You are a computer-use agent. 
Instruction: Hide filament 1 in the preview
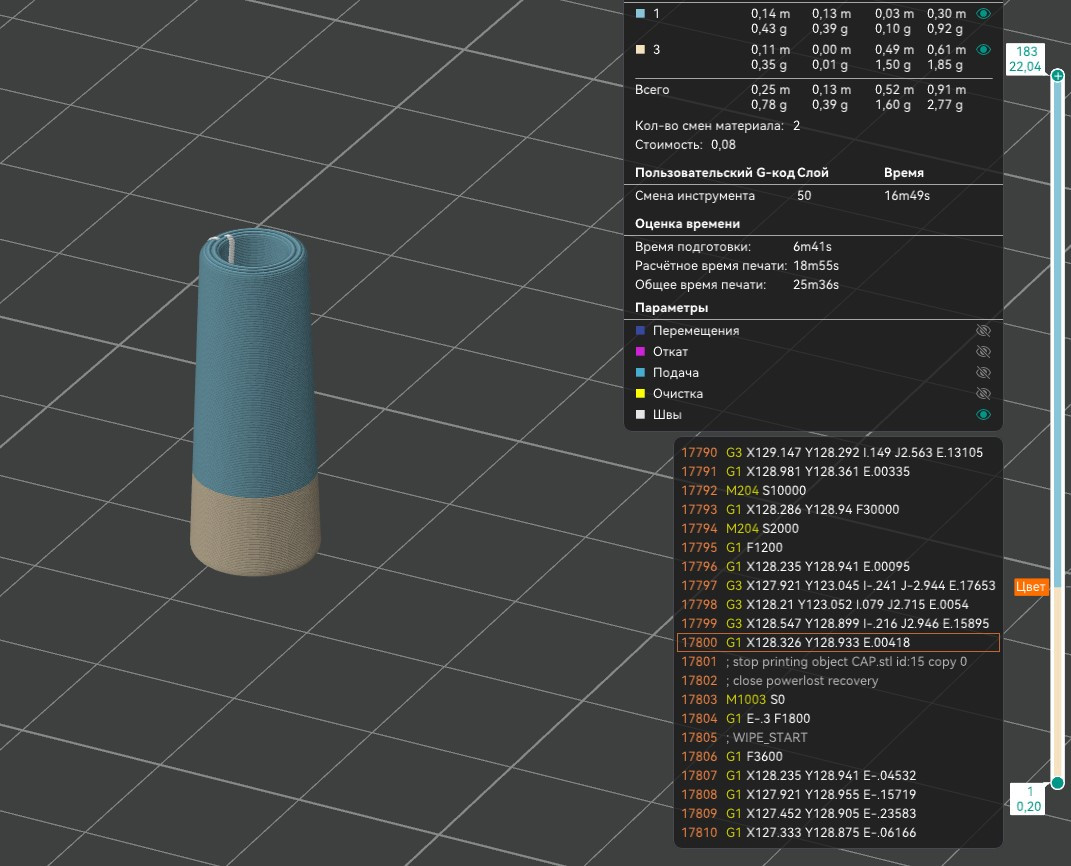pyautogui.click(x=983, y=14)
